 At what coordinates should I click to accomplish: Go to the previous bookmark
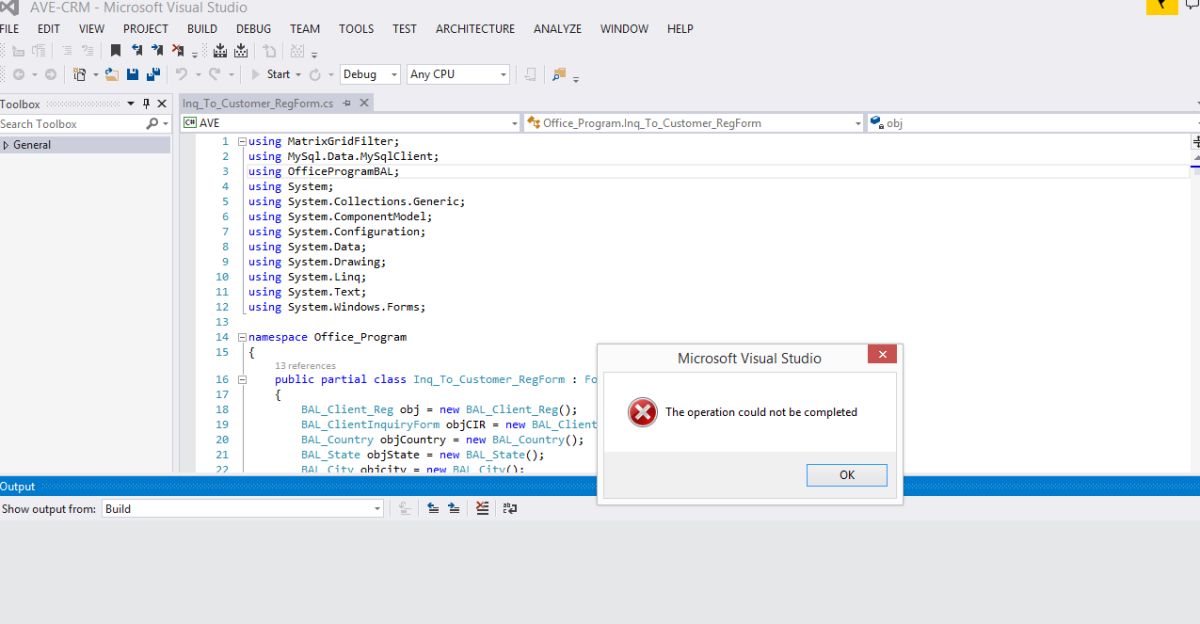pos(137,50)
